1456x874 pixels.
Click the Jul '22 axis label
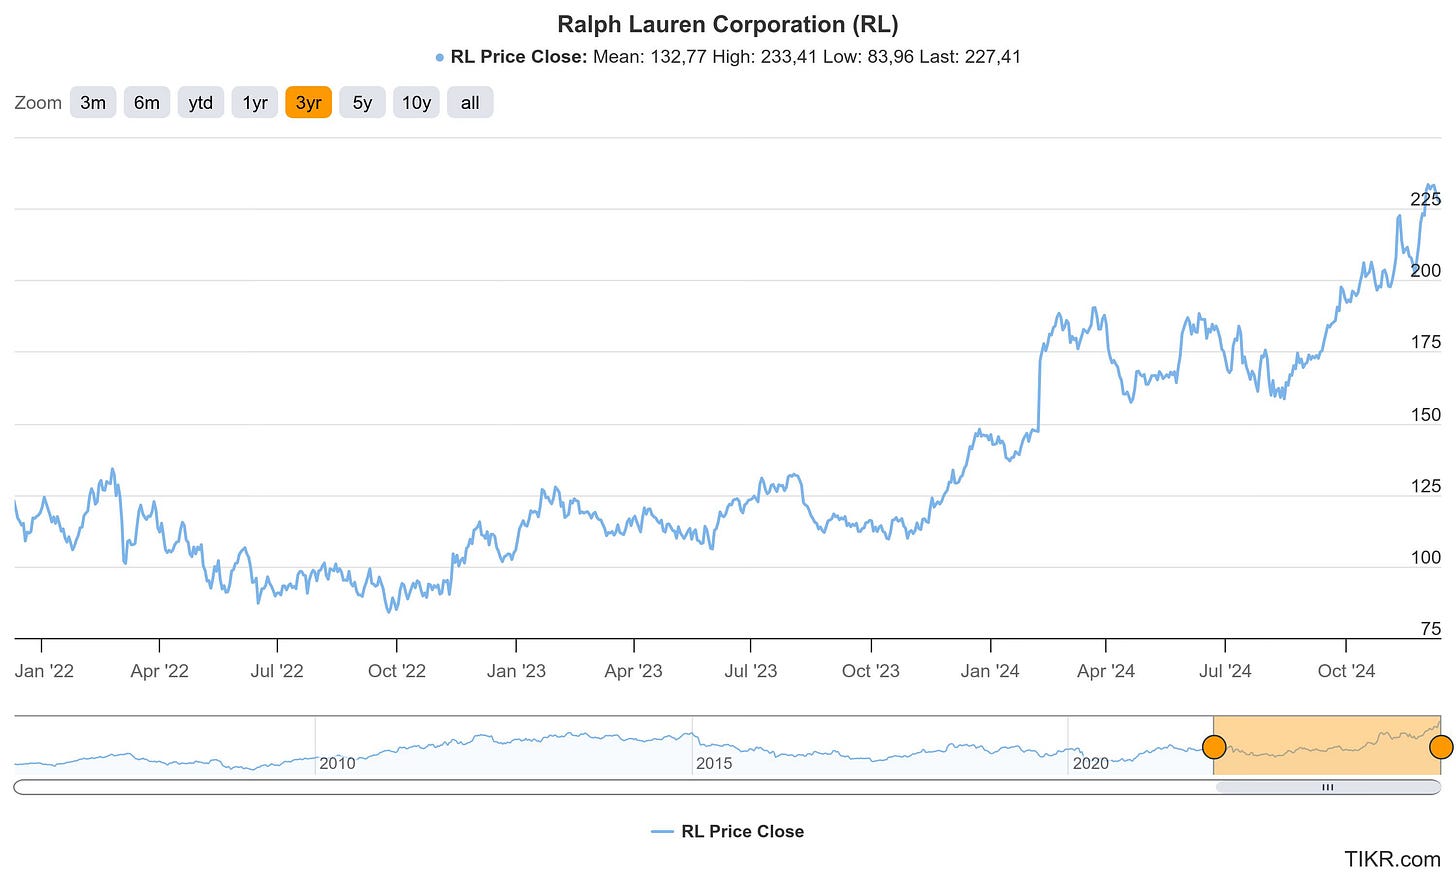(277, 671)
